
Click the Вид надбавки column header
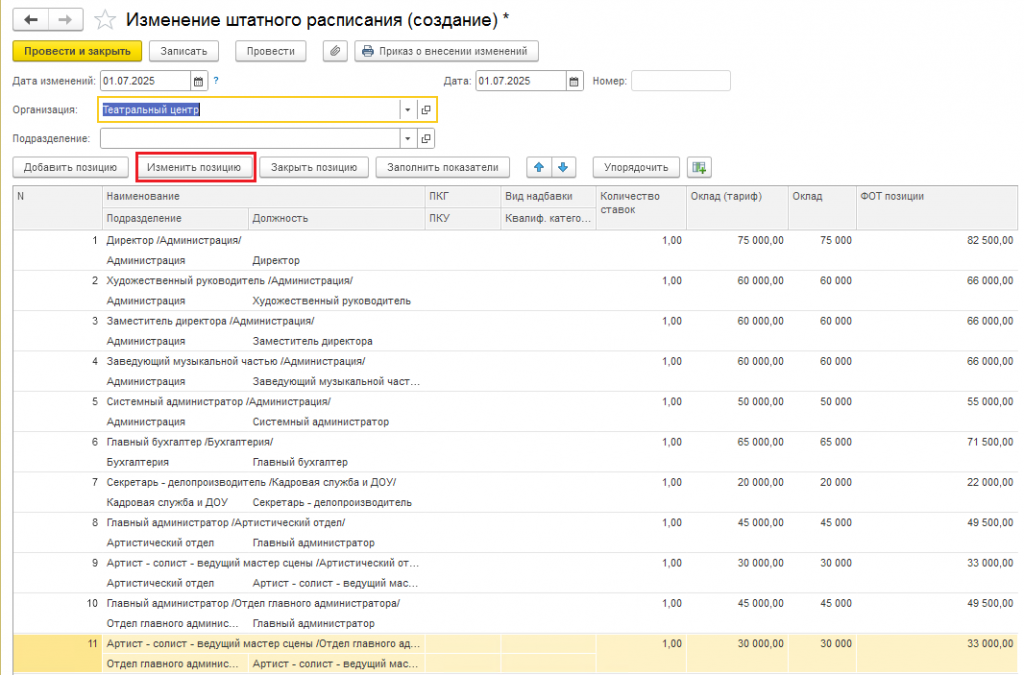click(548, 196)
